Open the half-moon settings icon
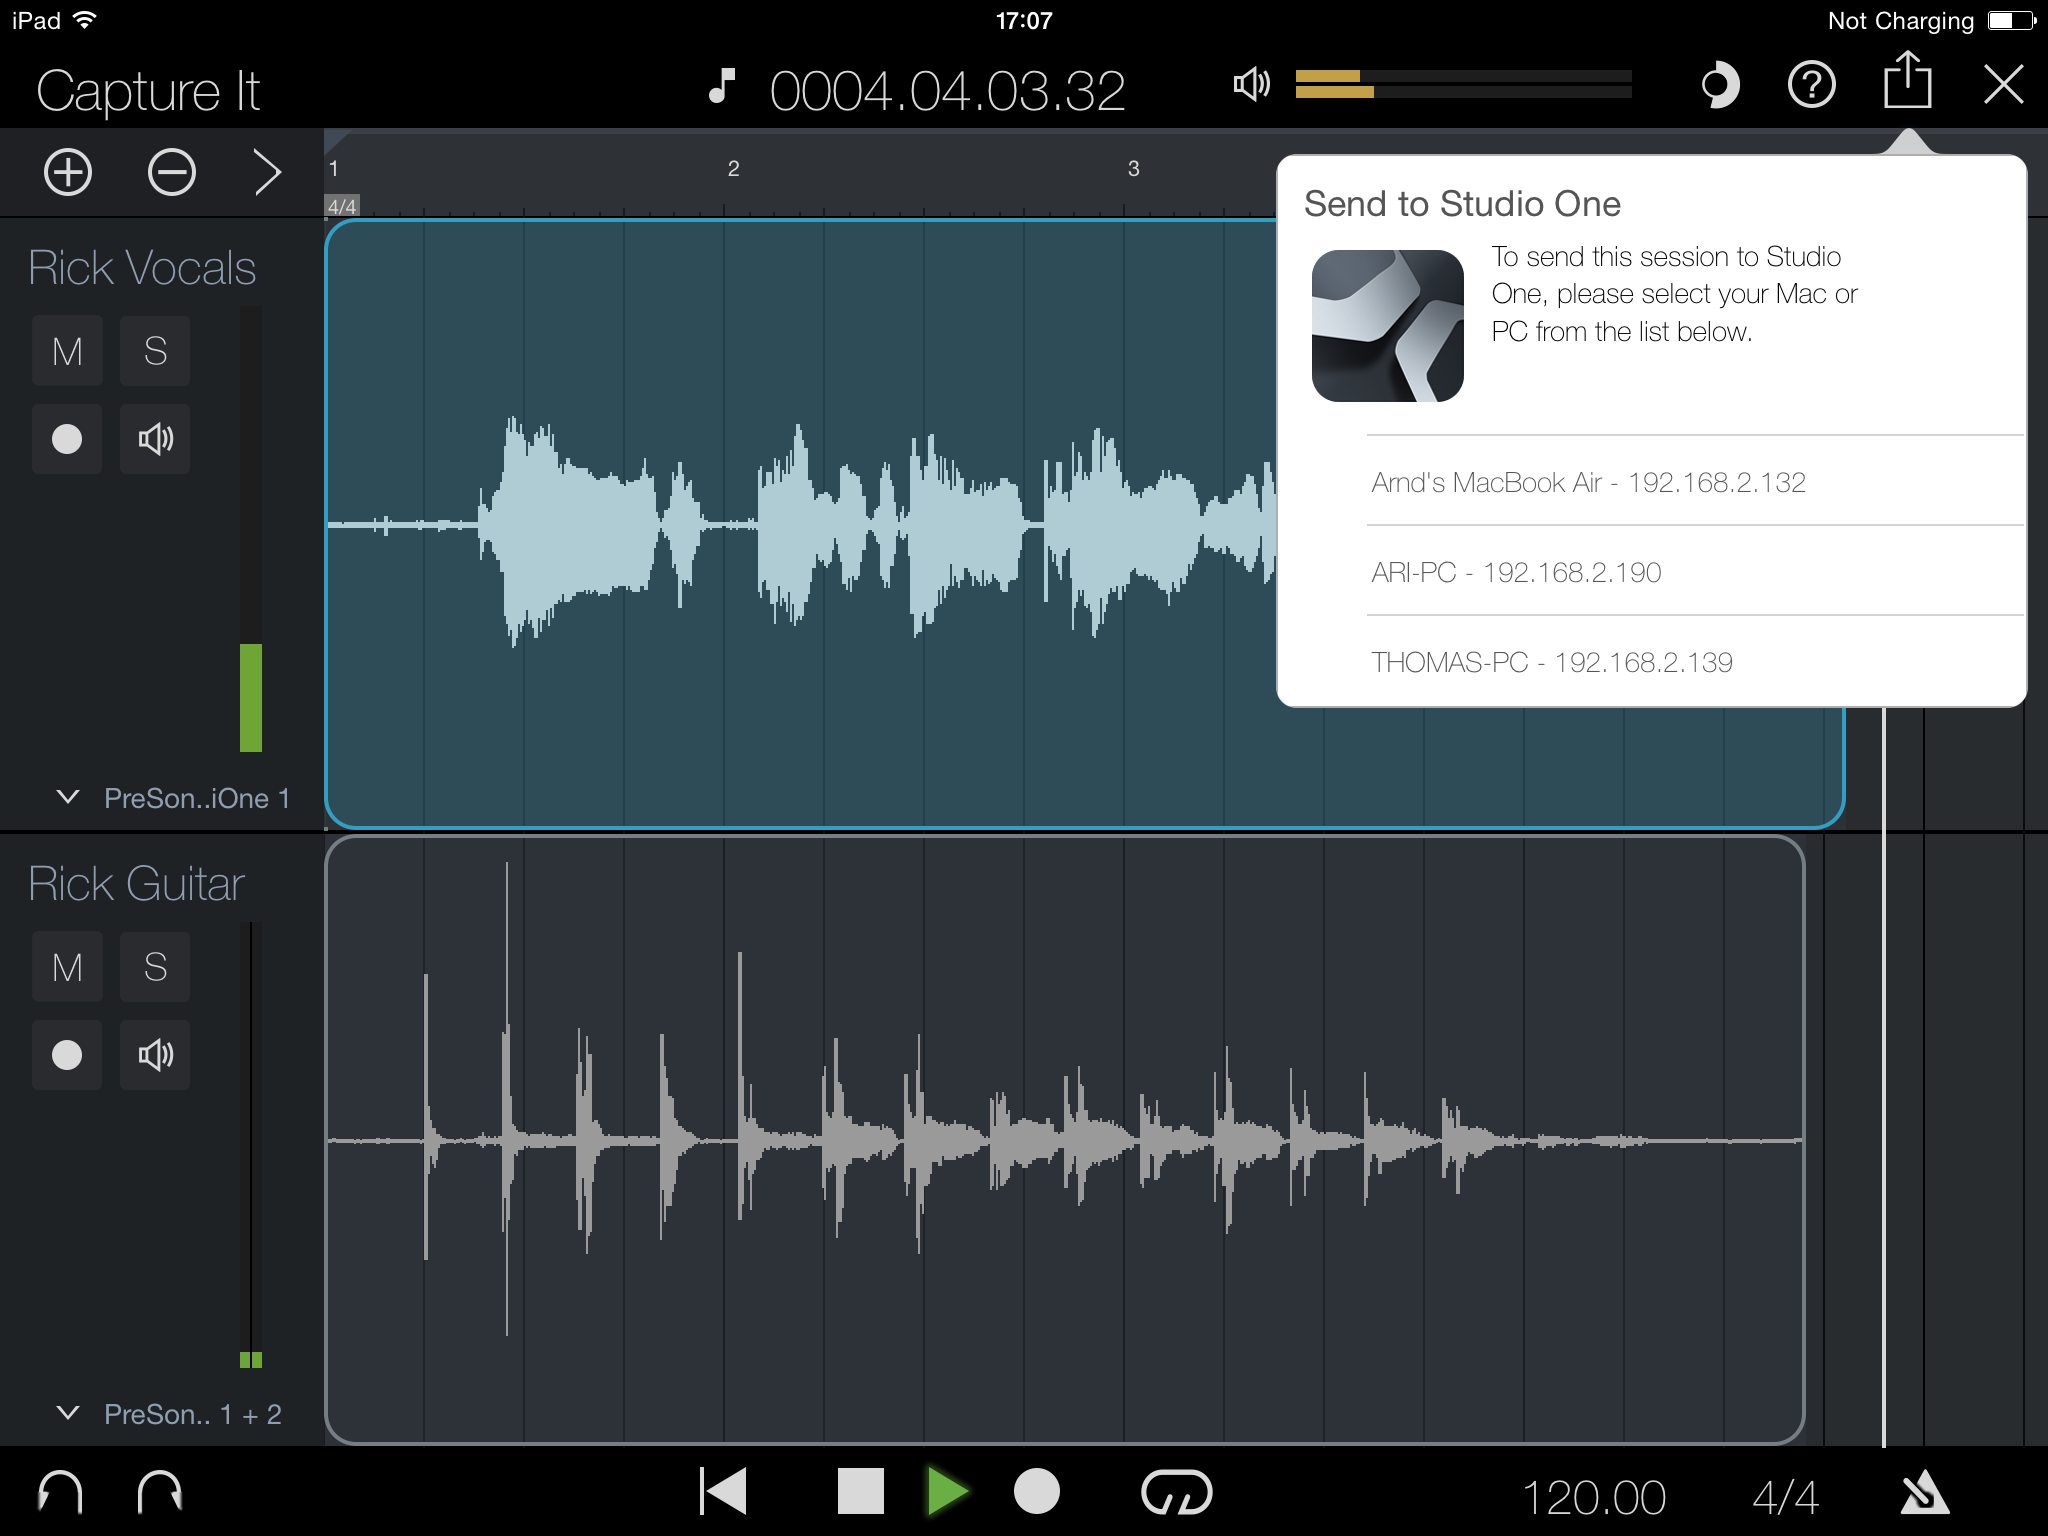Screen dimensions: 2048x1536 1719,86
